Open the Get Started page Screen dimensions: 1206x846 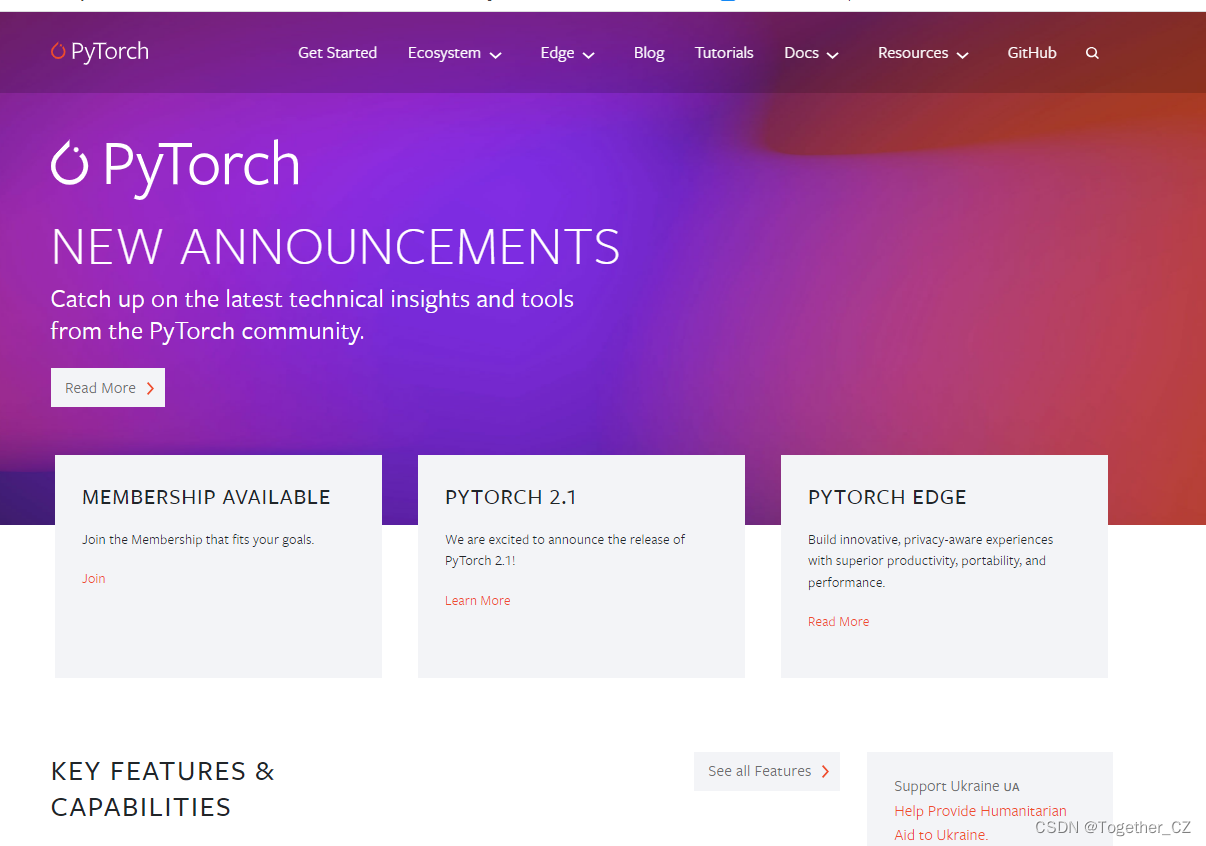[x=337, y=53]
